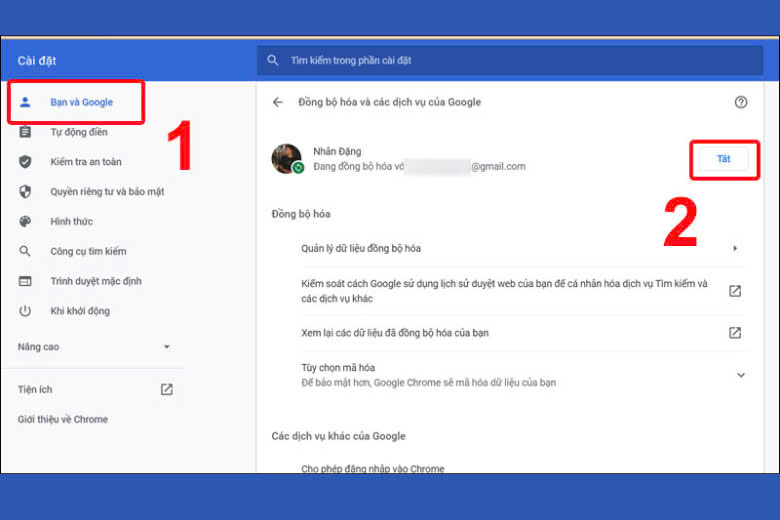Click the magnifier icon for Công cụ tìm kiếm

tap(25, 251)
